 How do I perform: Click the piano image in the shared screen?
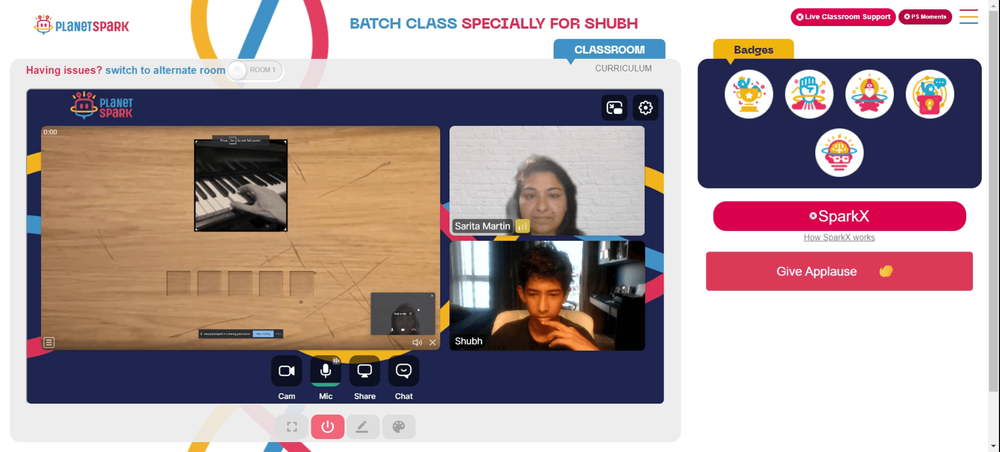coord(241,186)
